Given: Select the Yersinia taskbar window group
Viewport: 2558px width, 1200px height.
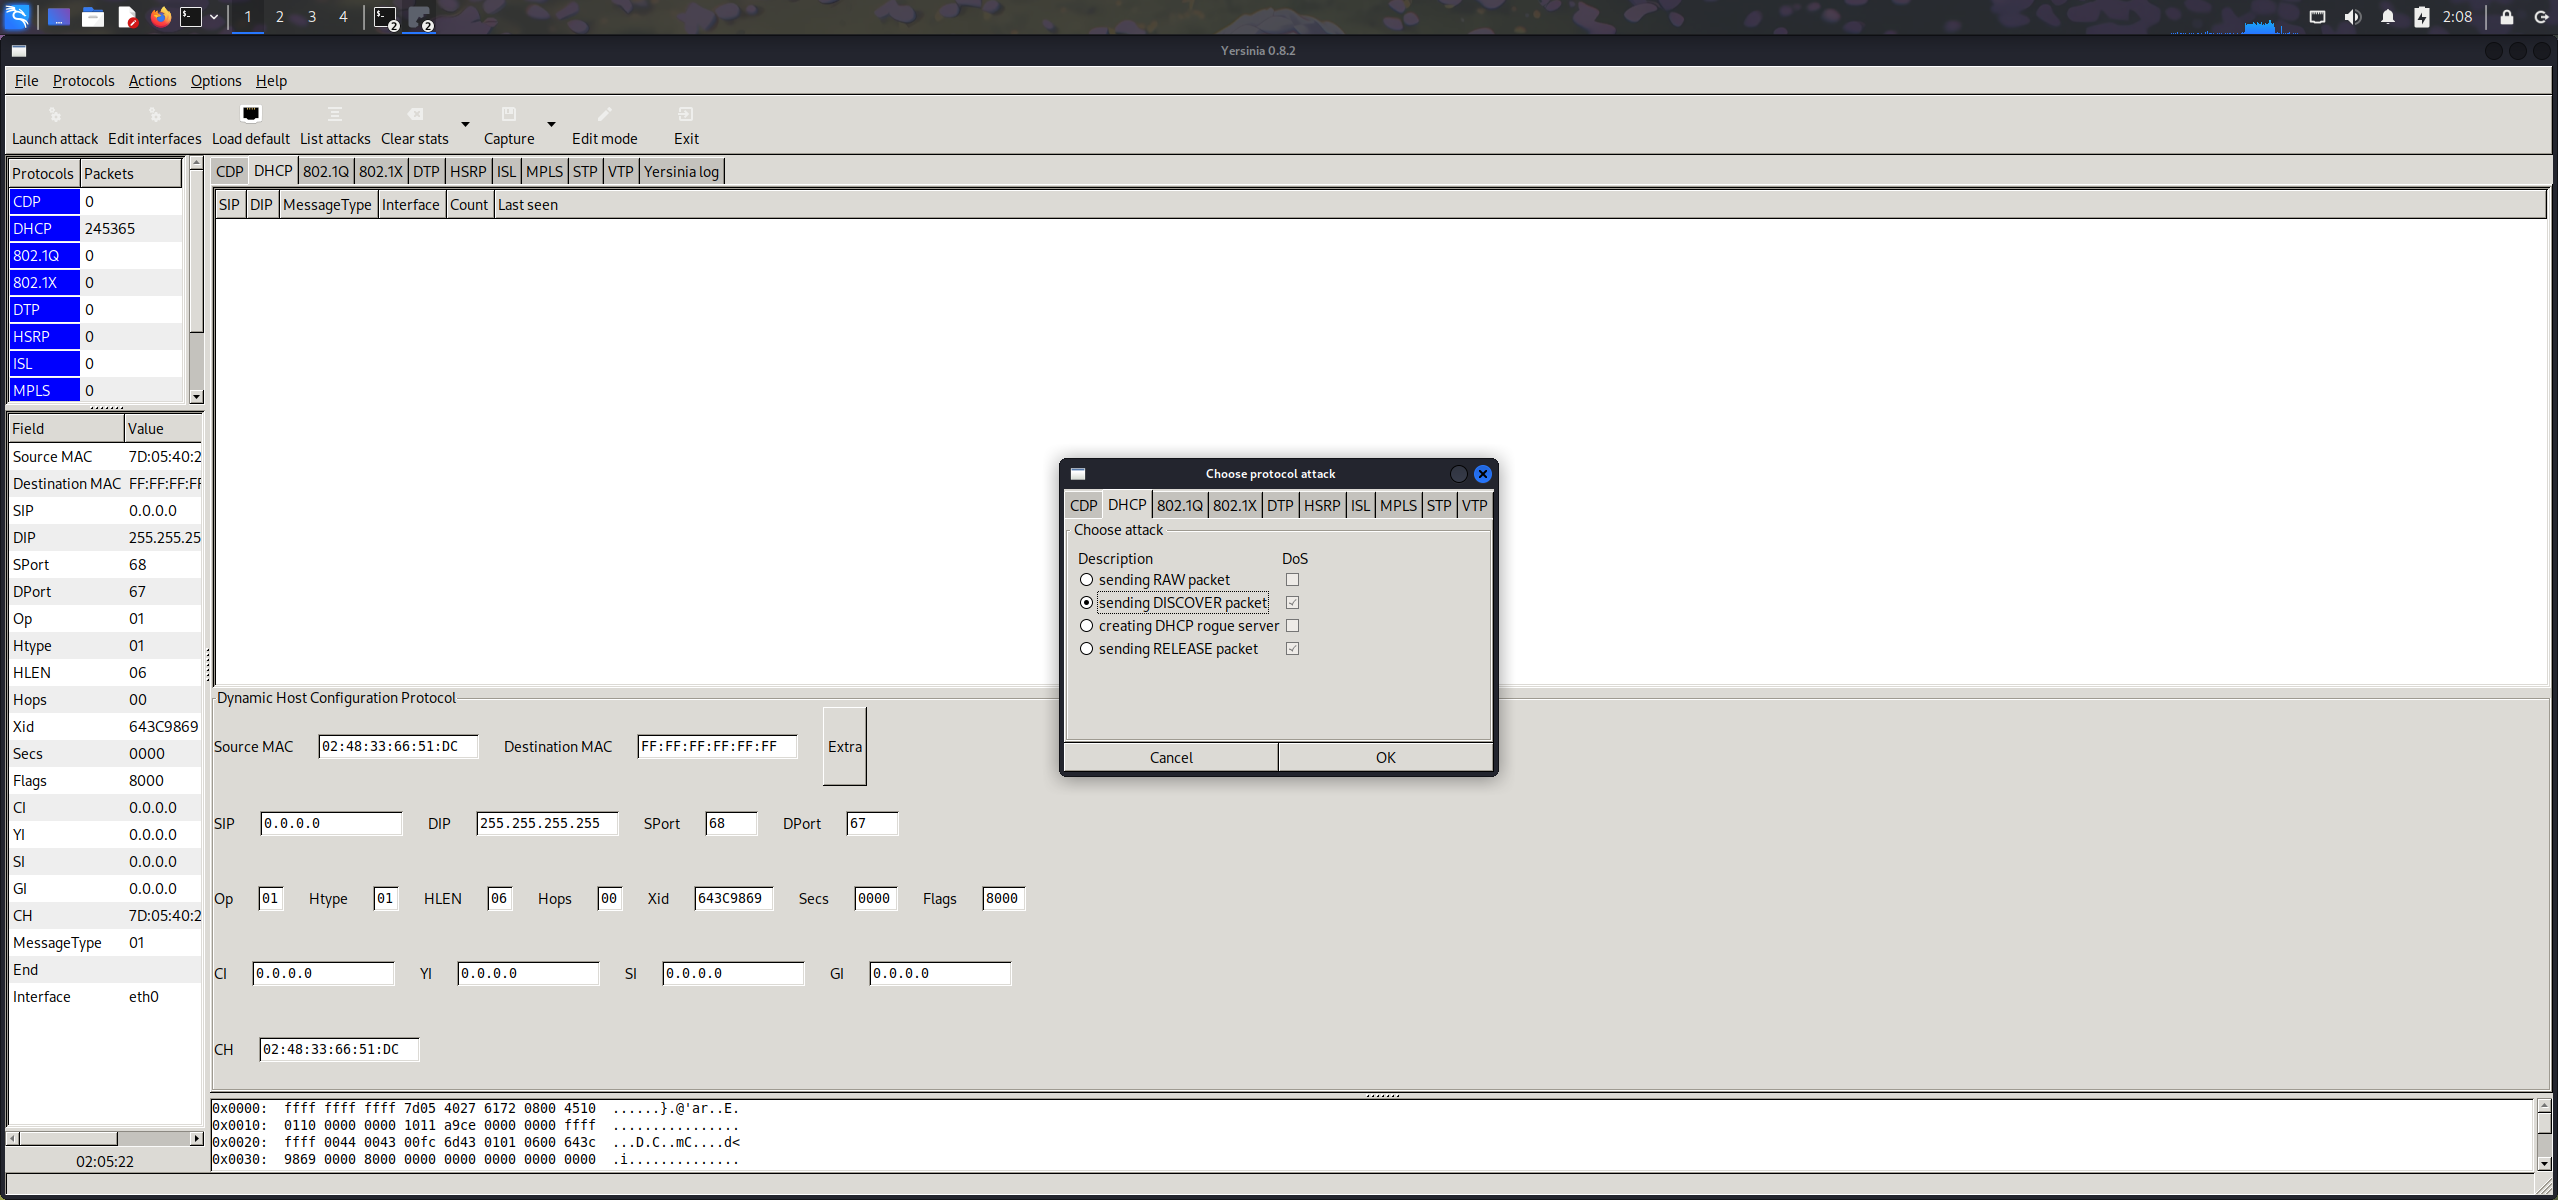Looking at the screenshot, I should (420, 18).
